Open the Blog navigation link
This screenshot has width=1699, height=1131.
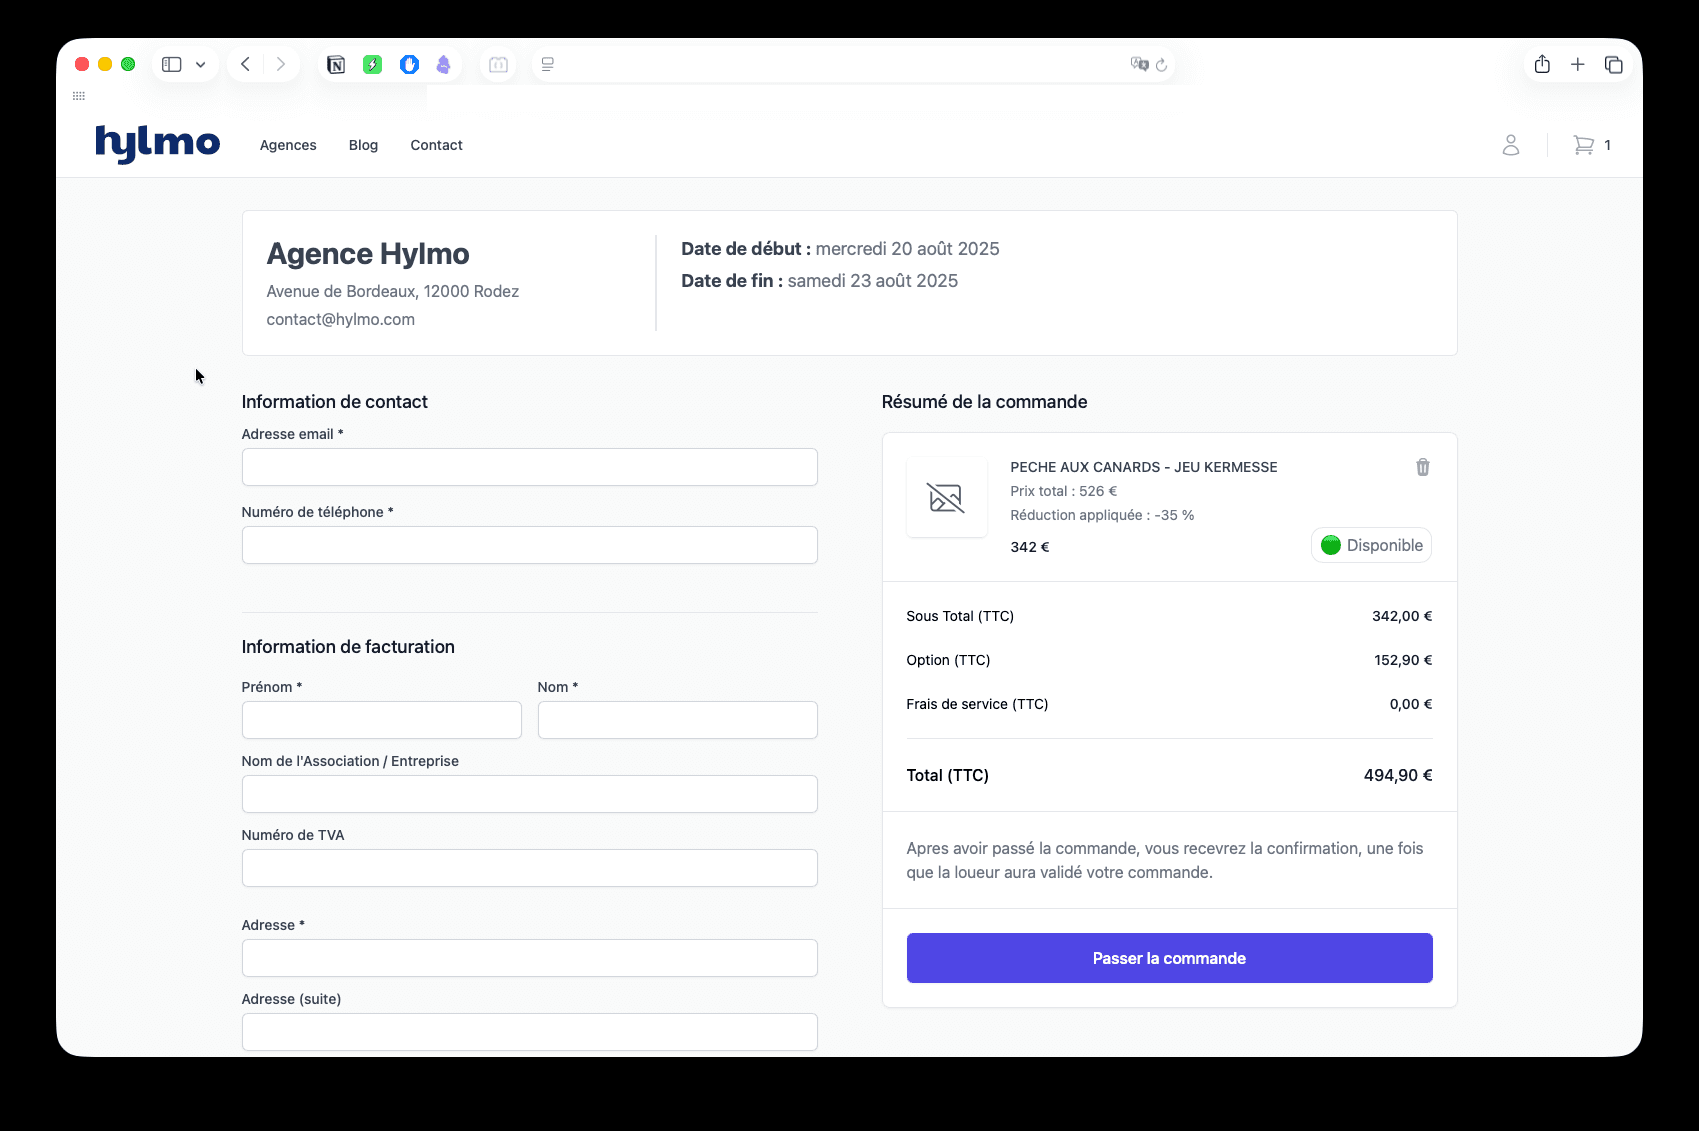coord(363,145)
